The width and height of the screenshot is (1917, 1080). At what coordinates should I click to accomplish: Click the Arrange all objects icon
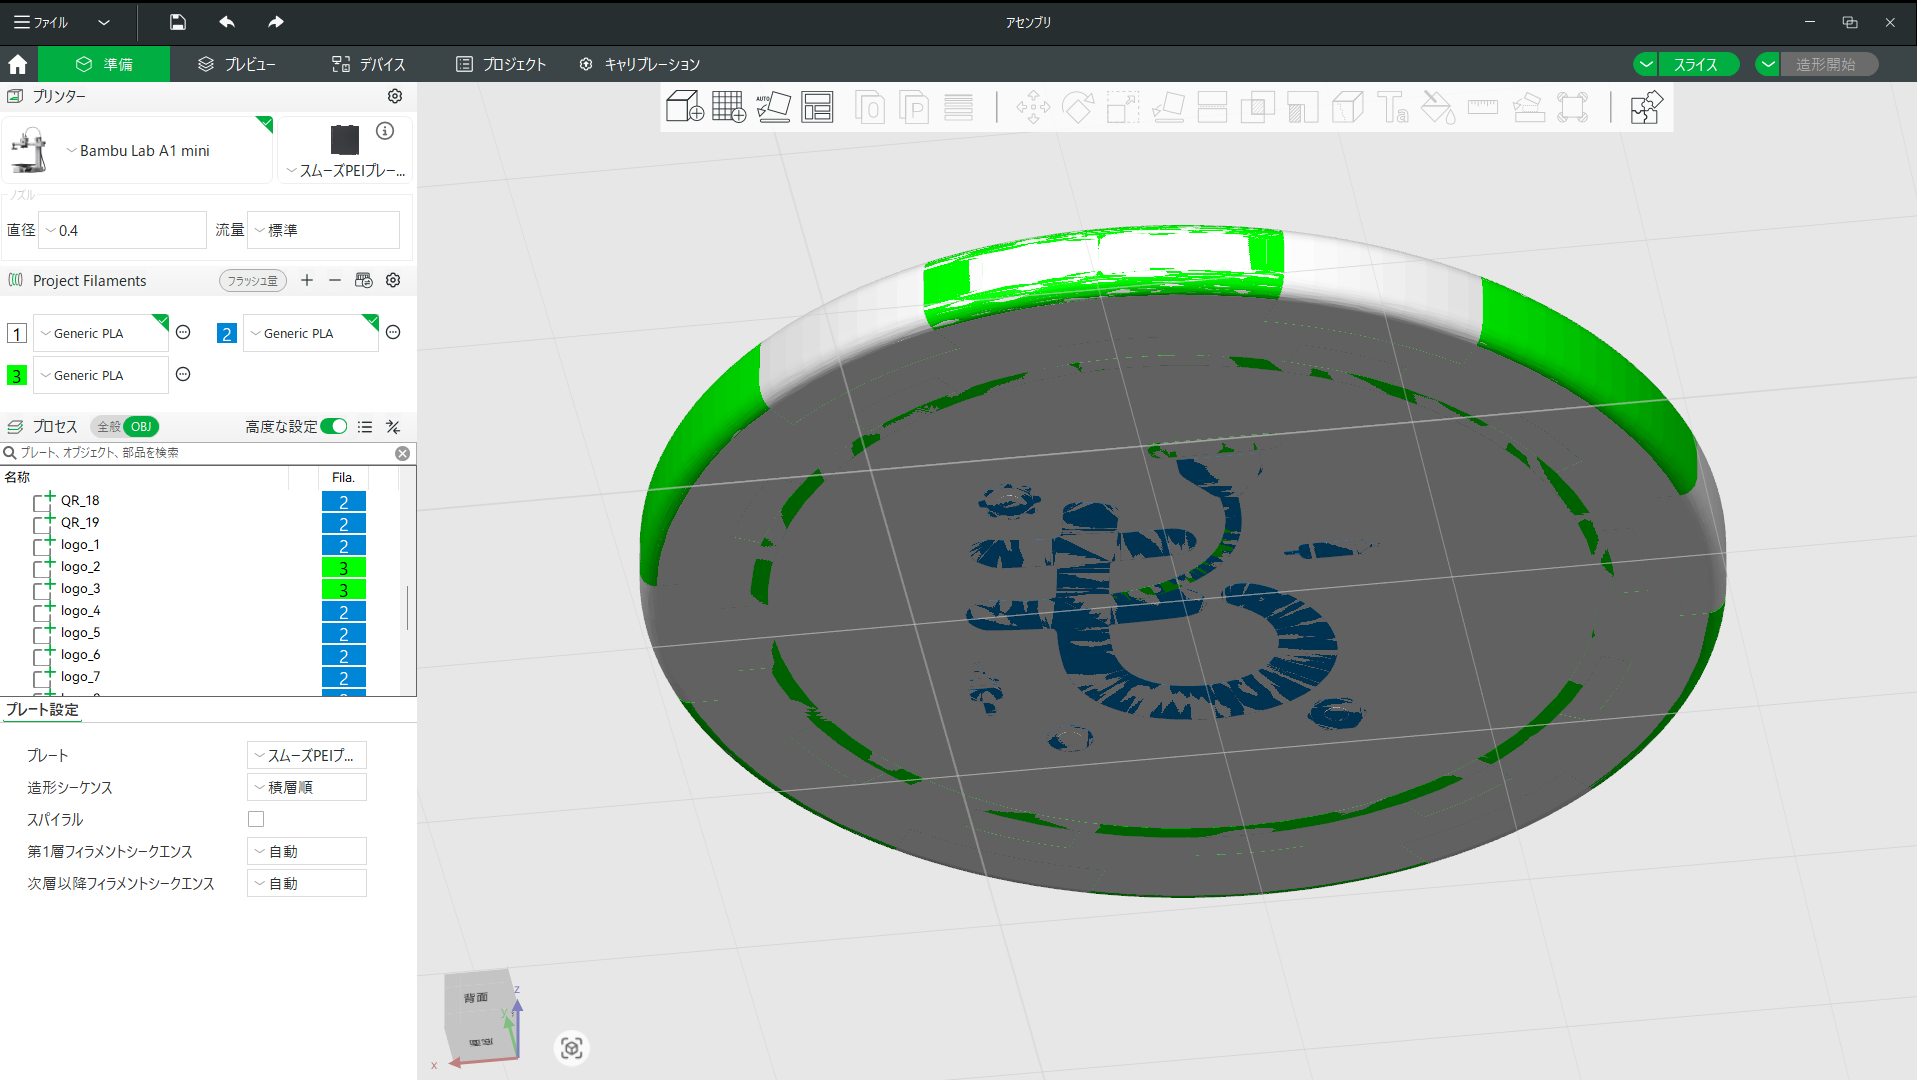817,107
